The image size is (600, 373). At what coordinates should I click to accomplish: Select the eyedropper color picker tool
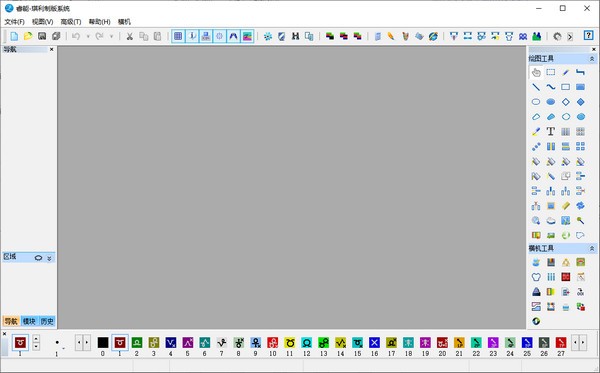[x=536, y=132]
